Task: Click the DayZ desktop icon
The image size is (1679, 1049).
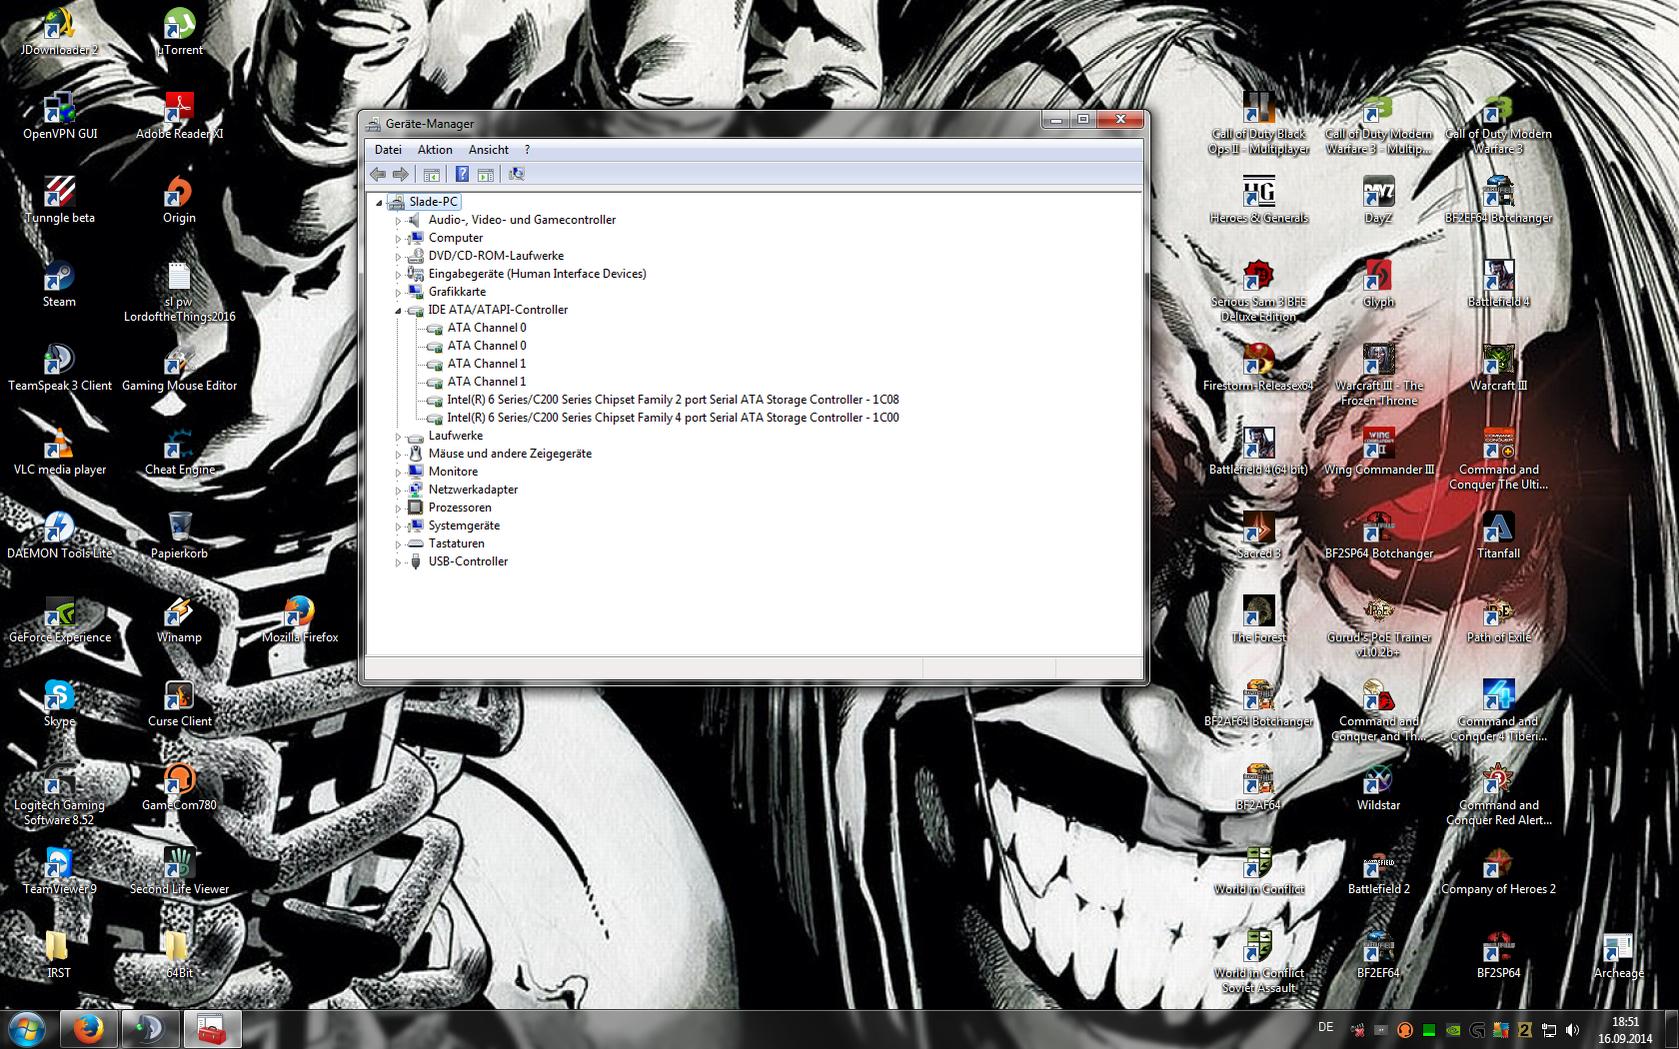Action: (x=1378, y=199)
